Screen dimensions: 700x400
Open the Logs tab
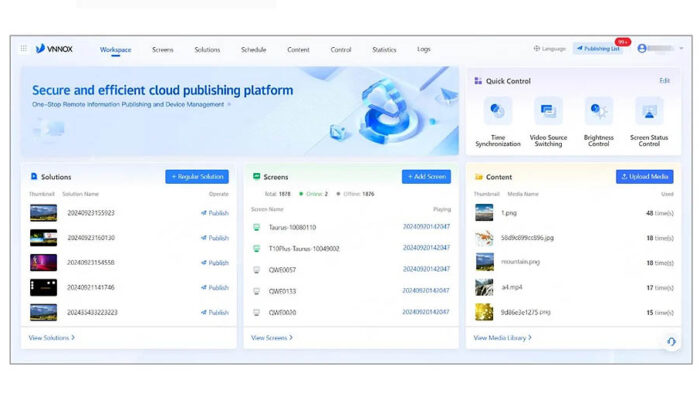pos(424,49)
